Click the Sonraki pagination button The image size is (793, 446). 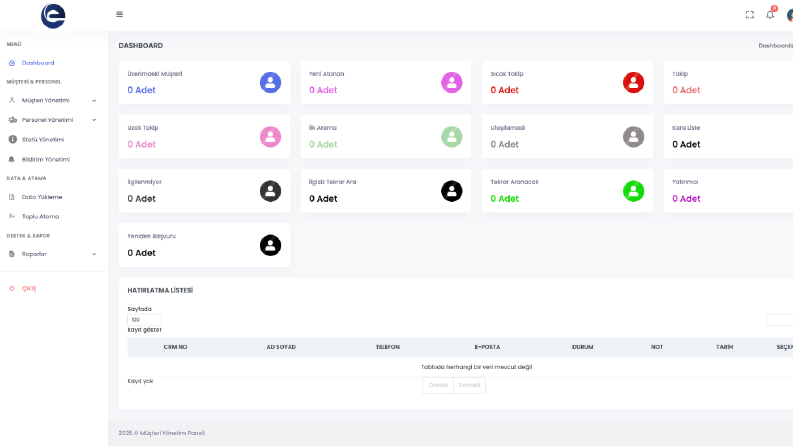pos(469,385)
